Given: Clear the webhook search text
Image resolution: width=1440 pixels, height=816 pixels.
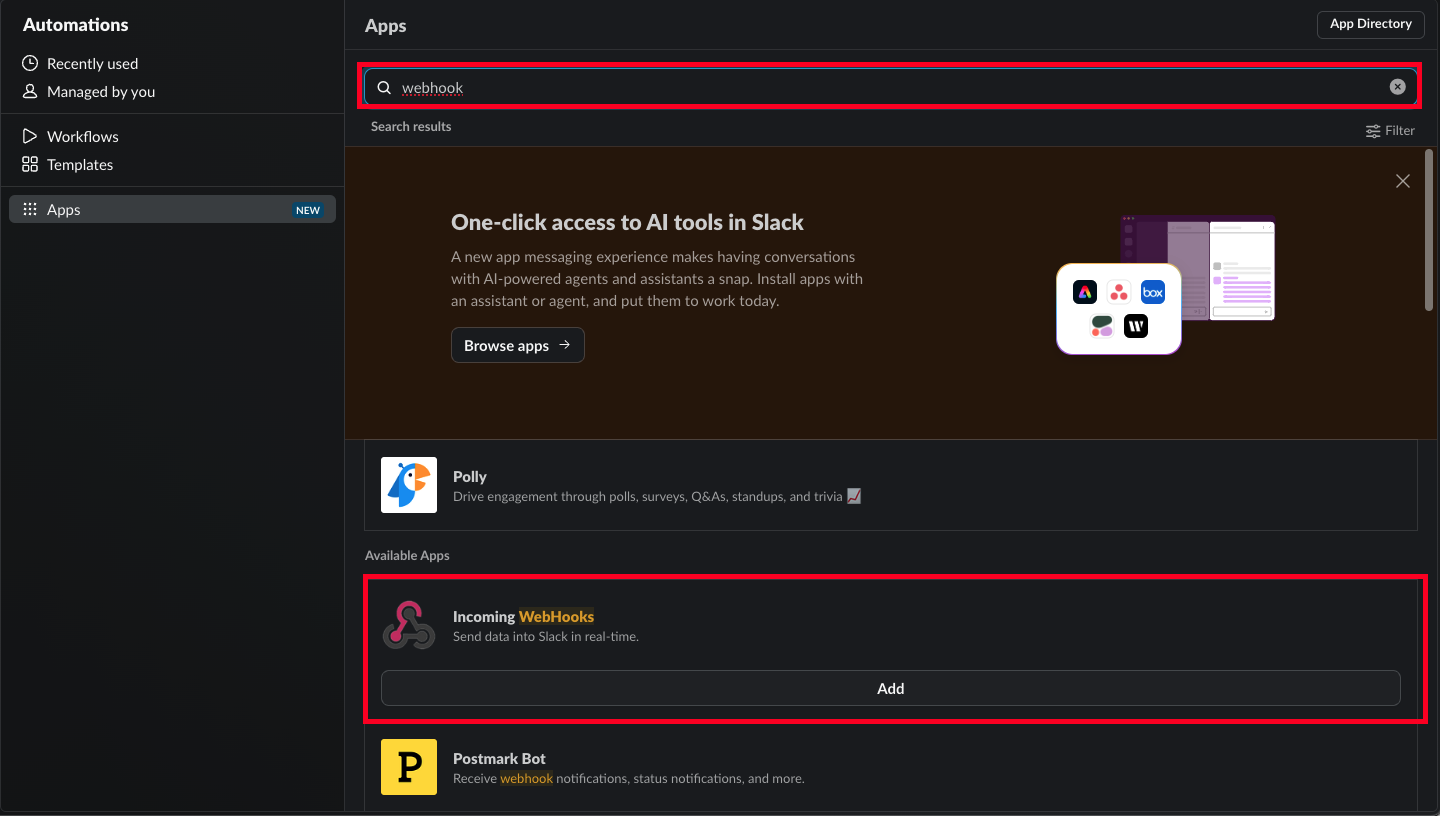Looking at the screenshot, I should pos(1397,87).
